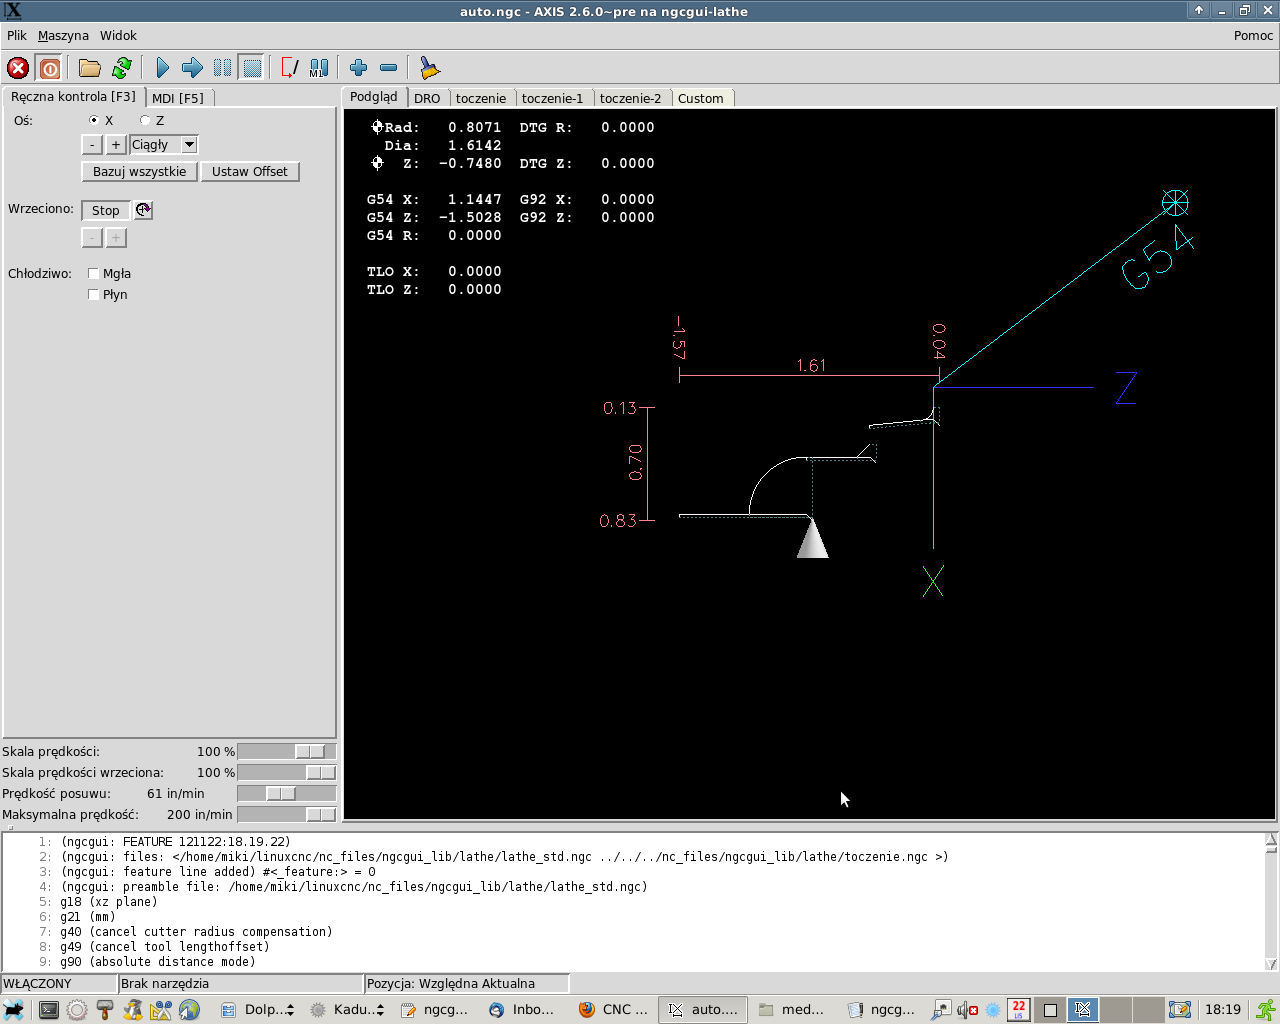Viewport: 1280px width, 1024px height.
Task: Click volume muted tray icon
Action: (967, 1010)
